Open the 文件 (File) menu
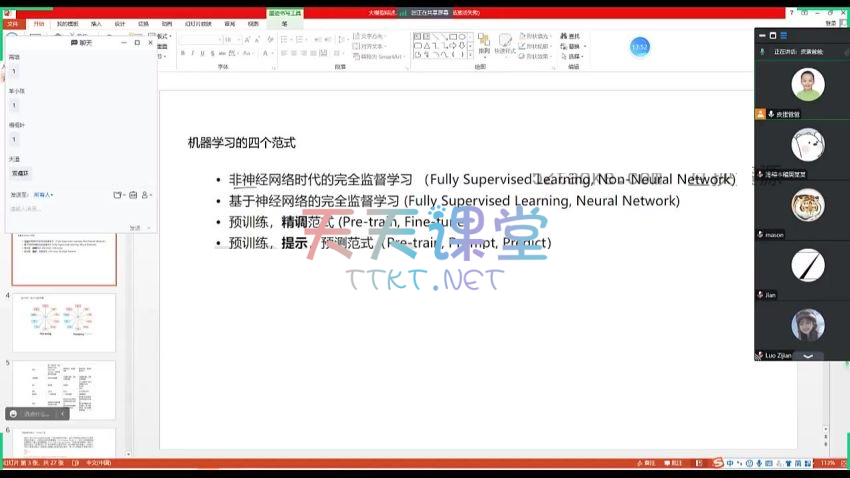 point(12,23)
